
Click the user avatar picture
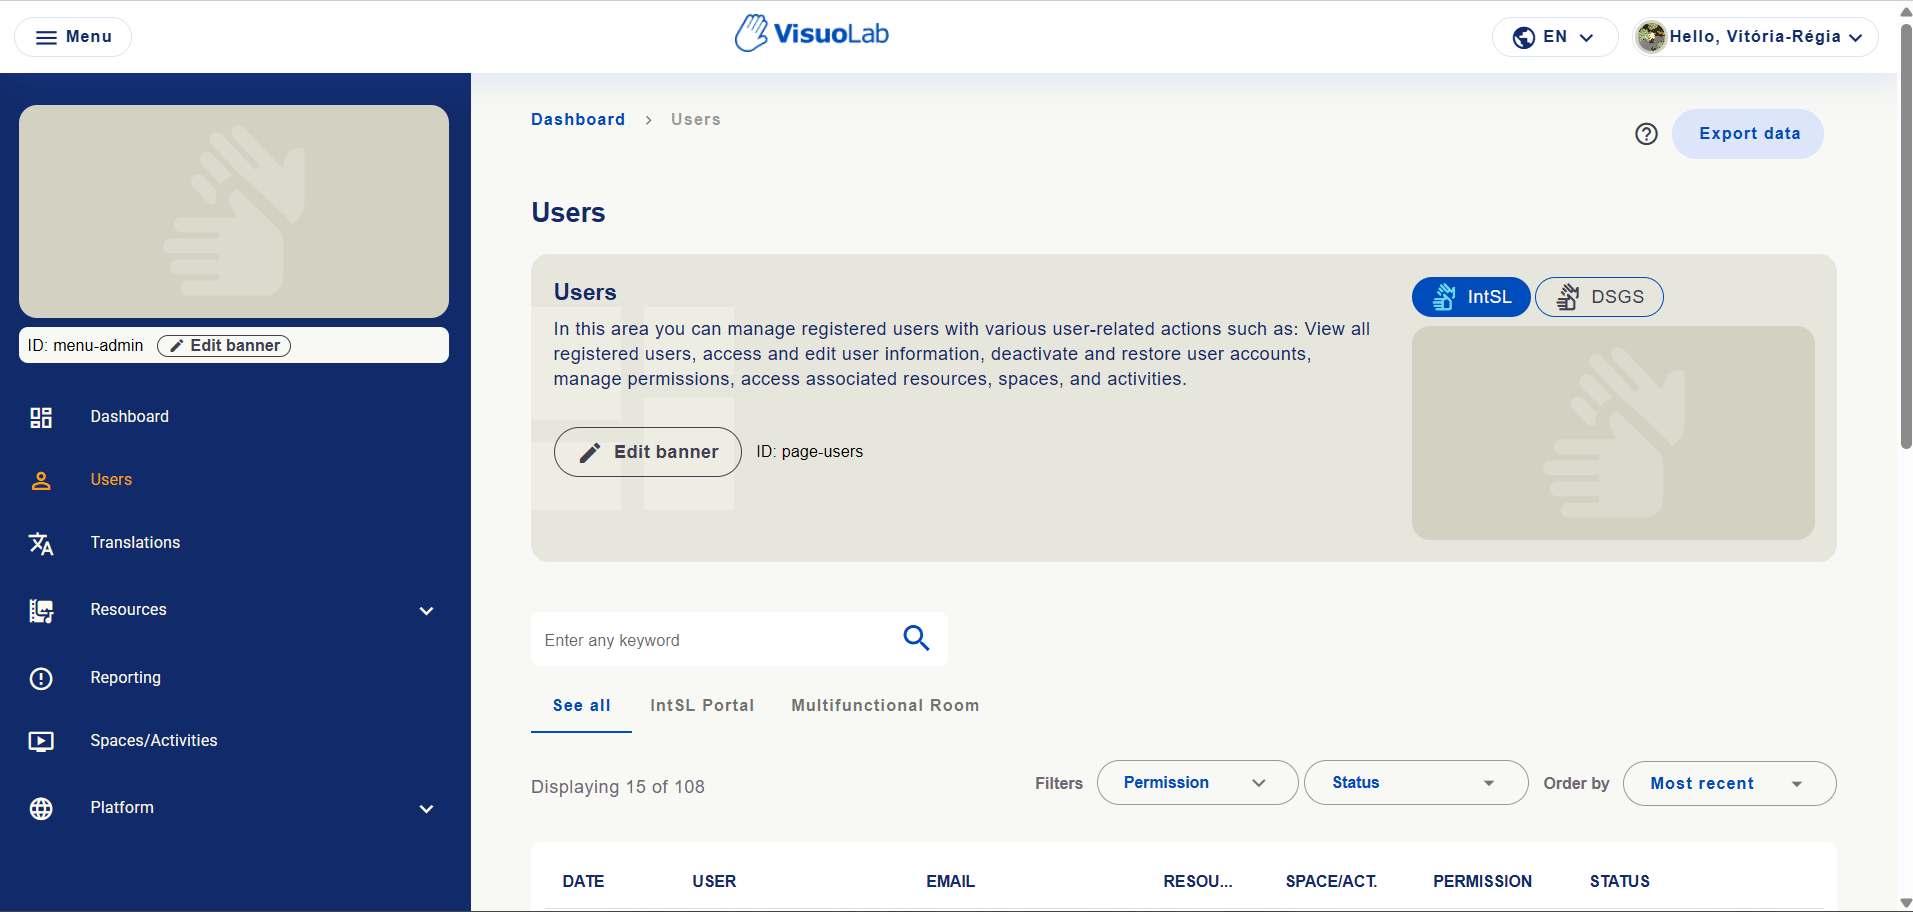[x=1651, y=37]
